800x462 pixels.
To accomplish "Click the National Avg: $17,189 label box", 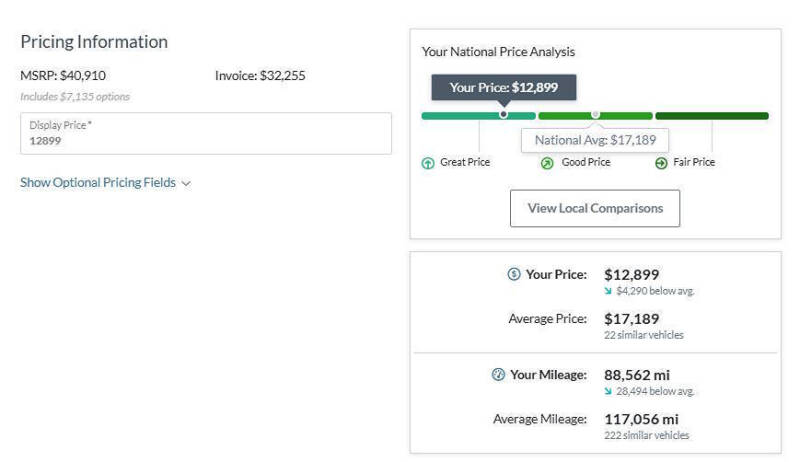I will [x=595, y=140].
